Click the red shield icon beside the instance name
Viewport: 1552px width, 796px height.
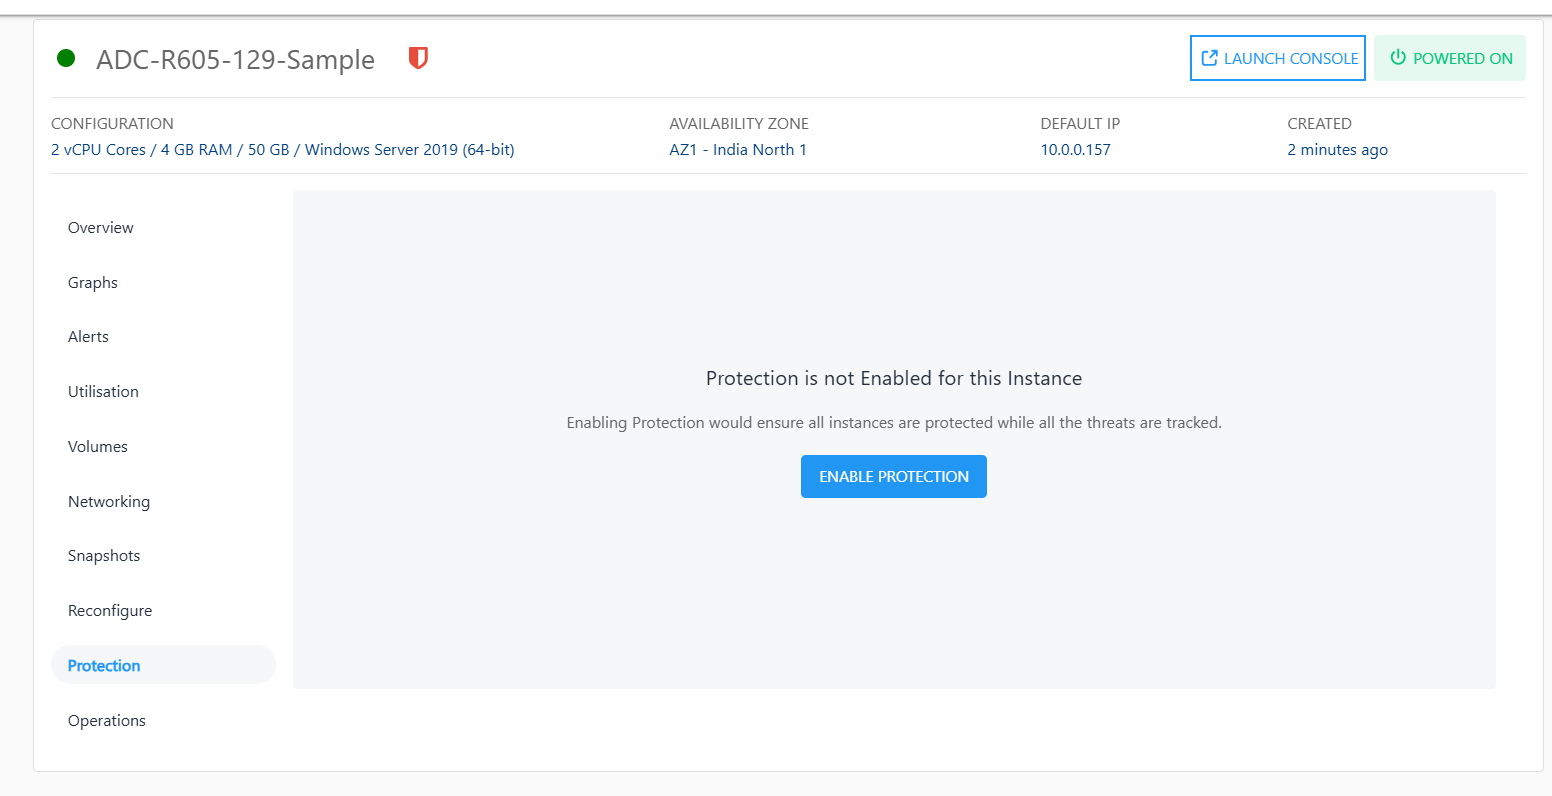click(x=417, y=58)
